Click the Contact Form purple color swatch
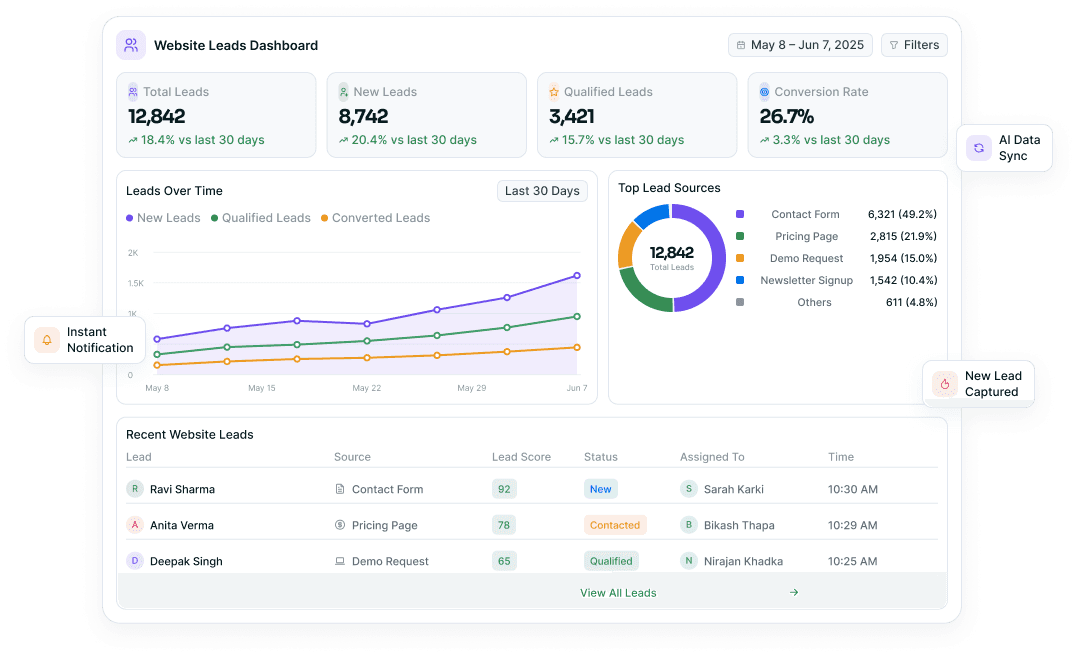The width and height of the screenshot is (1077, 656). pos(740,214)
